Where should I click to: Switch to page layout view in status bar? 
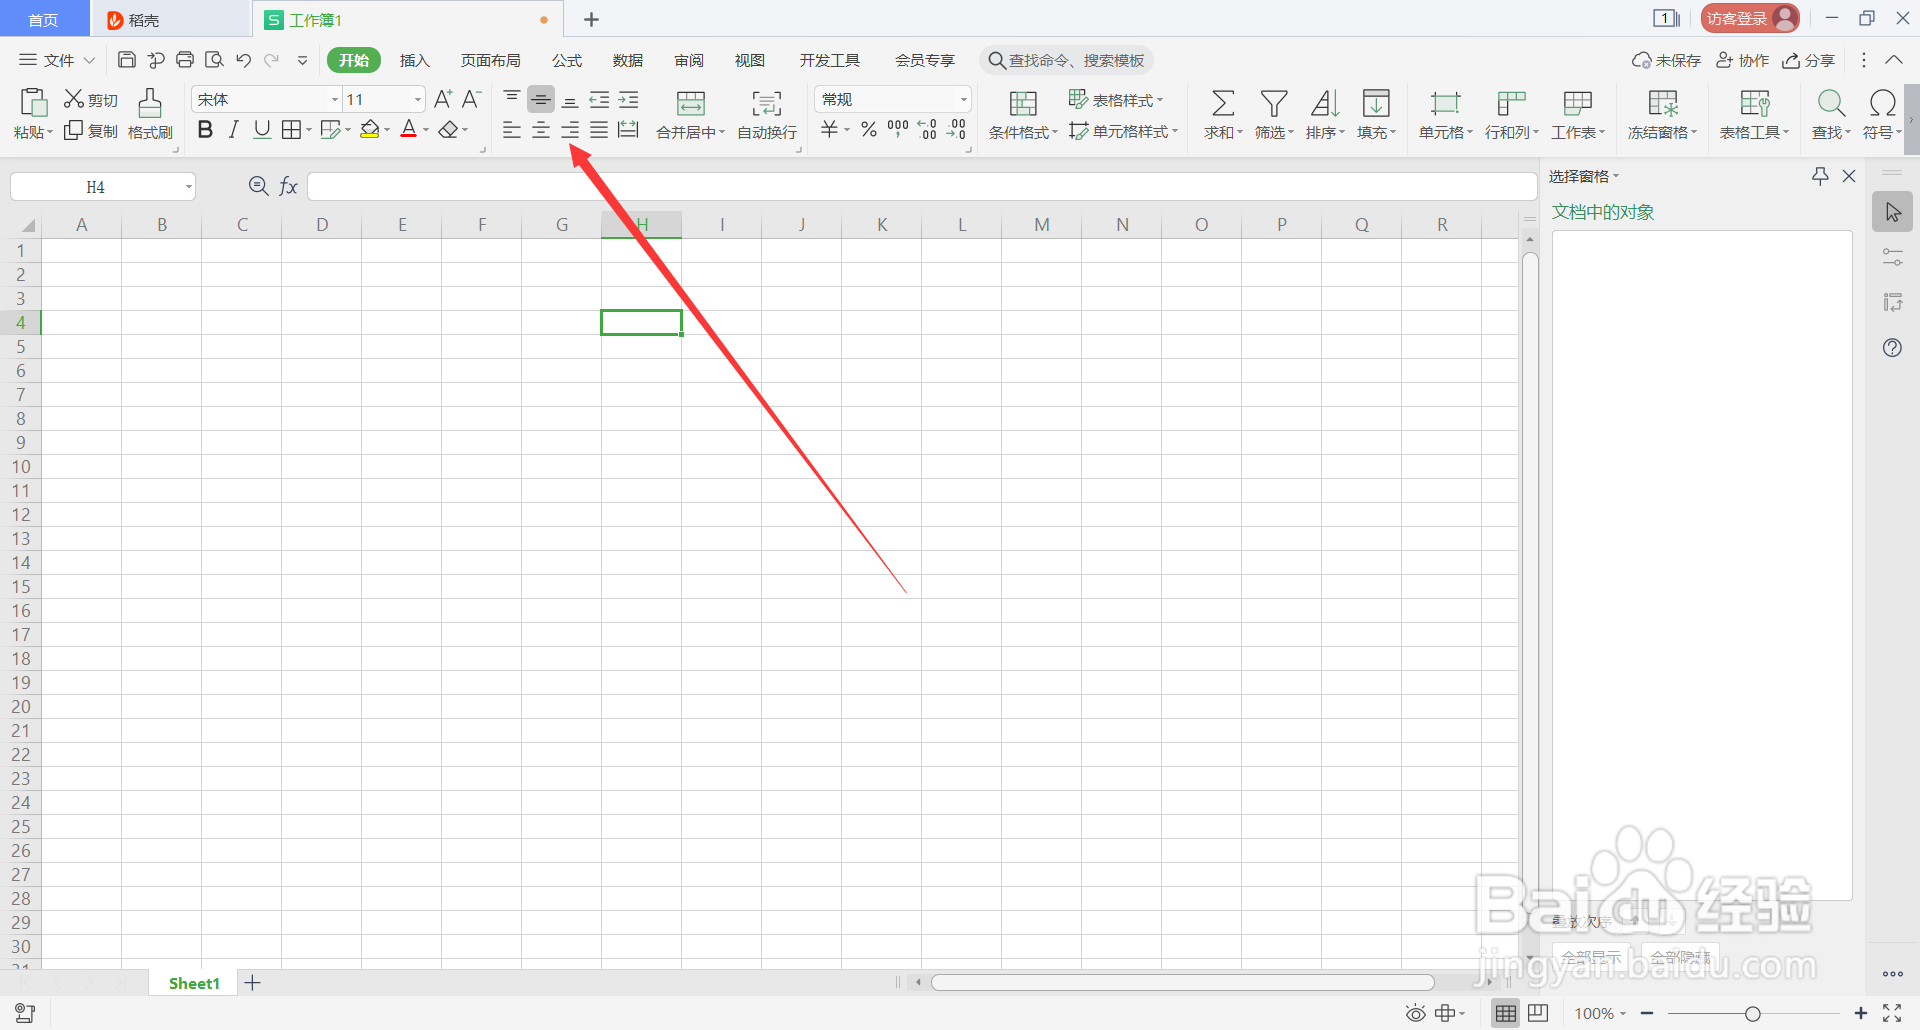click(x=1539, y=1013)
